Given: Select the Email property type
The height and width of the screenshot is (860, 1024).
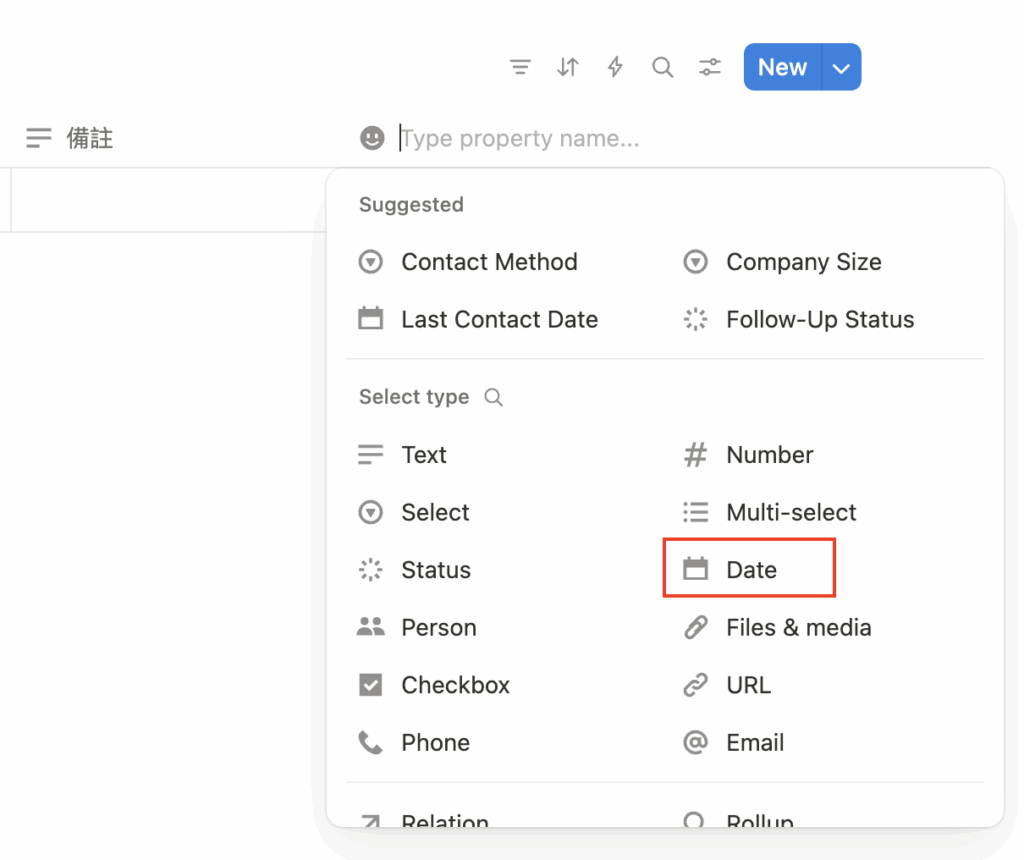Looking at the screenshot, I should tap(754, 743).
